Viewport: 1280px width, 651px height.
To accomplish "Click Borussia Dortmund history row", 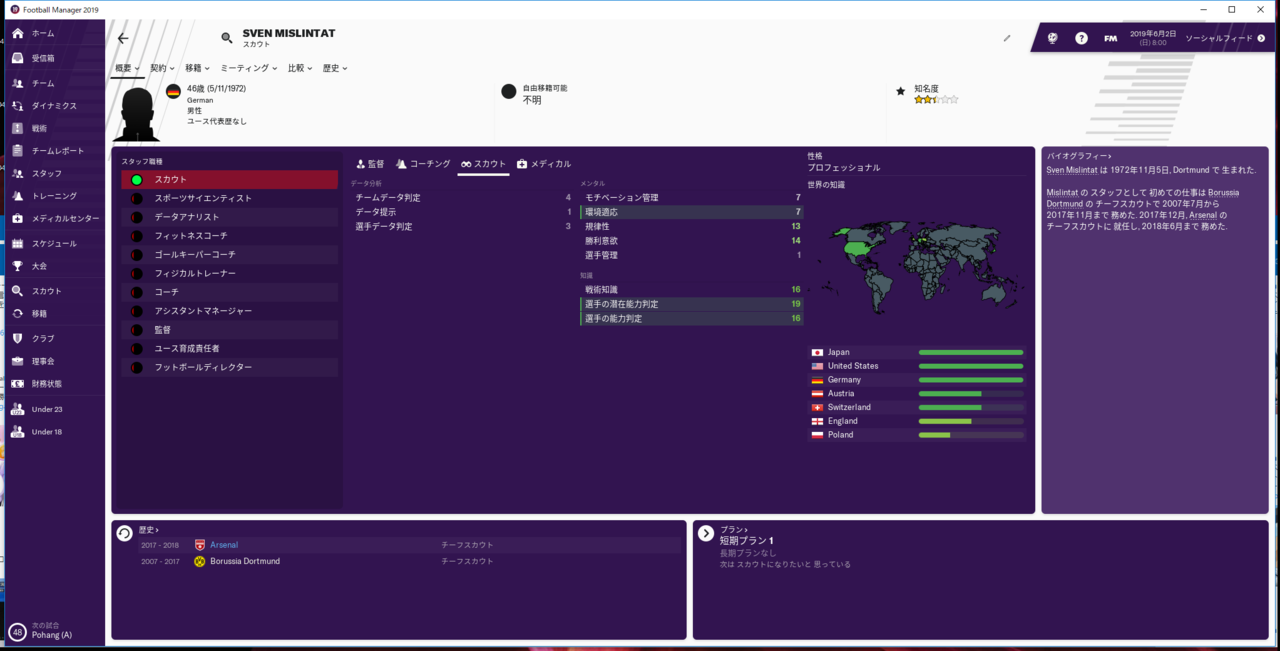I will coord(398,561).
